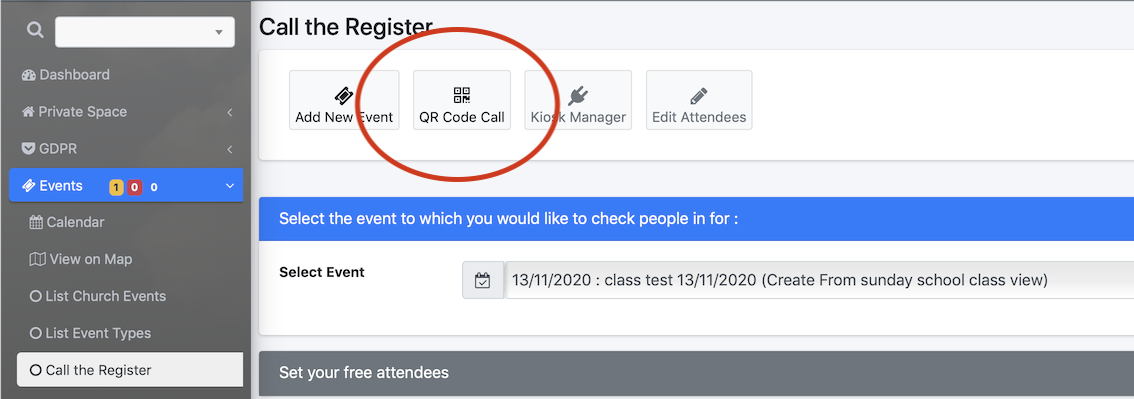The width and height of the screenshot is (1134, 399).
Task: Open Calendar in the sidebar
Action: 67,223
